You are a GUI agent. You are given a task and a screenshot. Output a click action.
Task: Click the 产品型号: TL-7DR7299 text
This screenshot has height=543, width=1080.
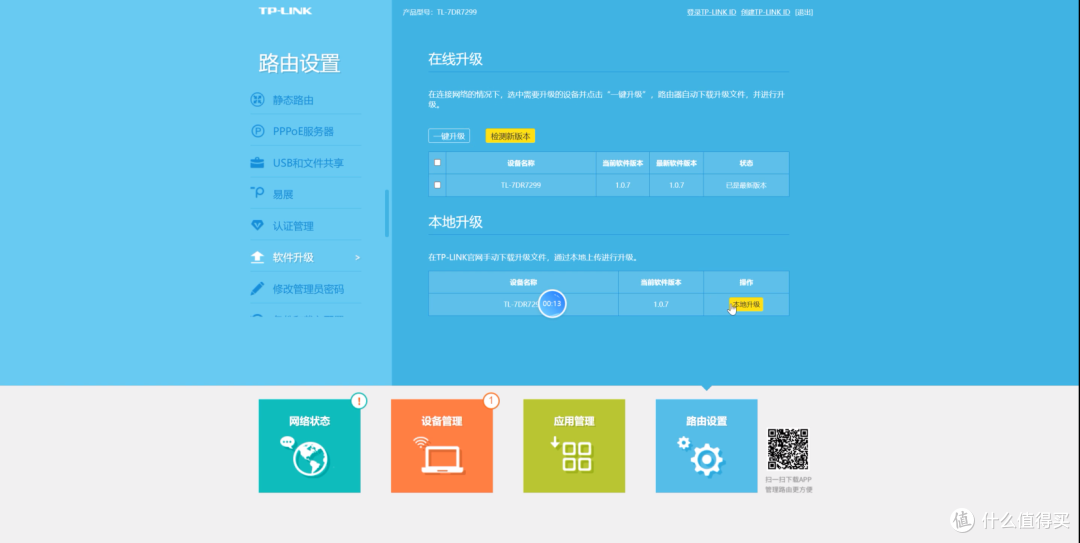pos(439,12)
